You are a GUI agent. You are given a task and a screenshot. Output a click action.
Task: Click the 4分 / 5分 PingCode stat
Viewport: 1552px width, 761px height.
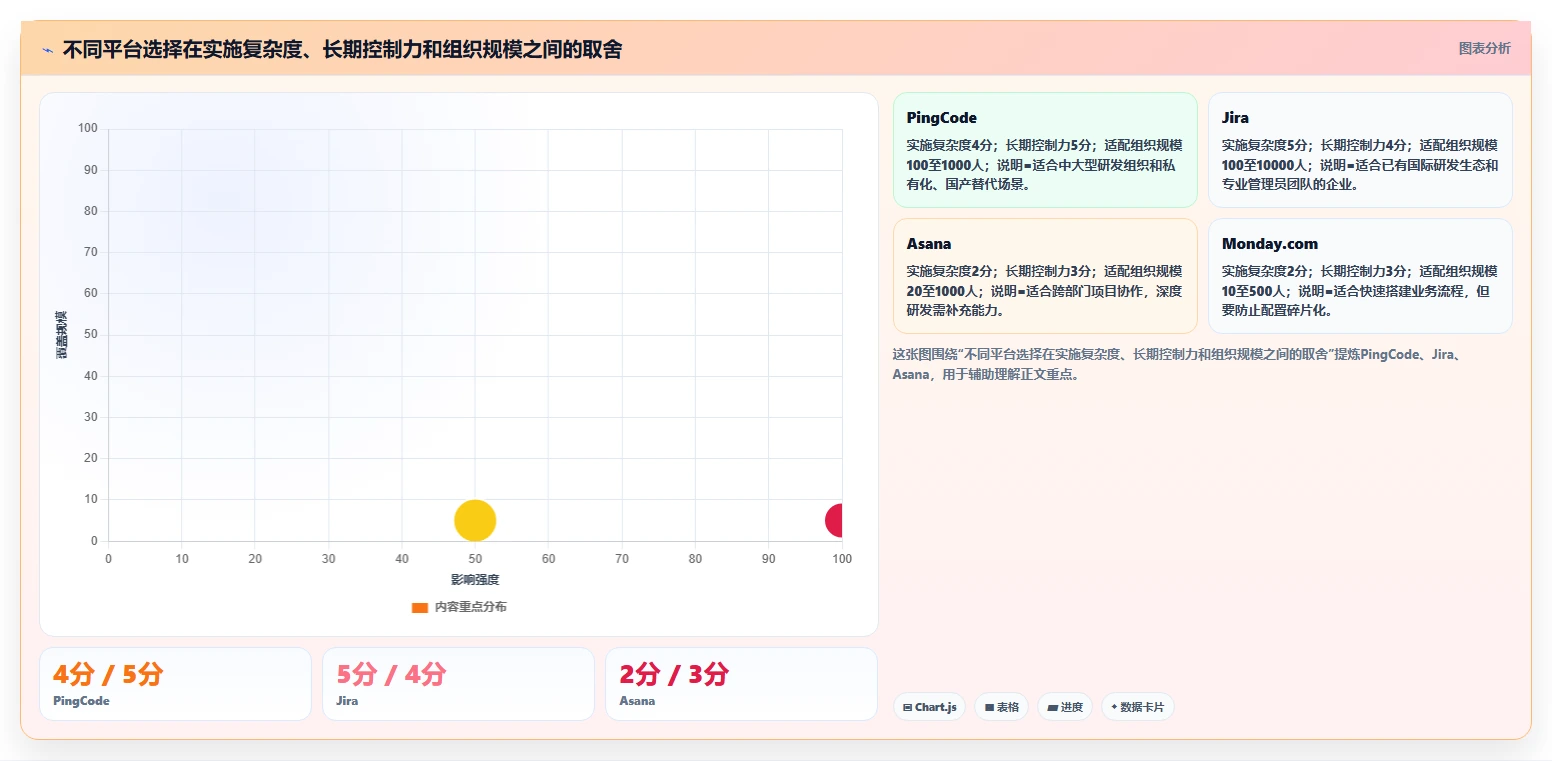pyautogui.click(x=175, y=684)
